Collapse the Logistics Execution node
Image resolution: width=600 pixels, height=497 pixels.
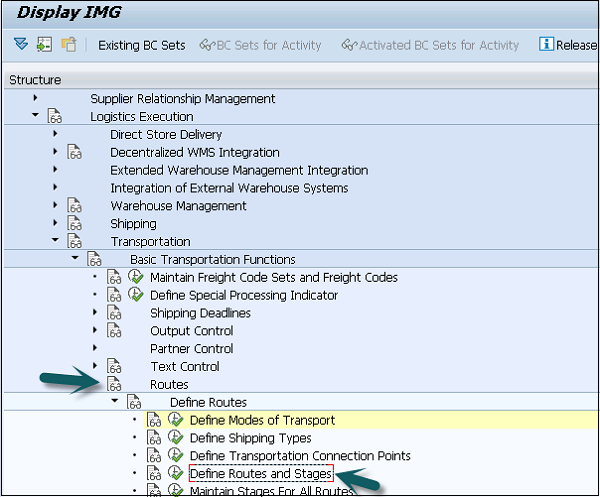(35, 116)
